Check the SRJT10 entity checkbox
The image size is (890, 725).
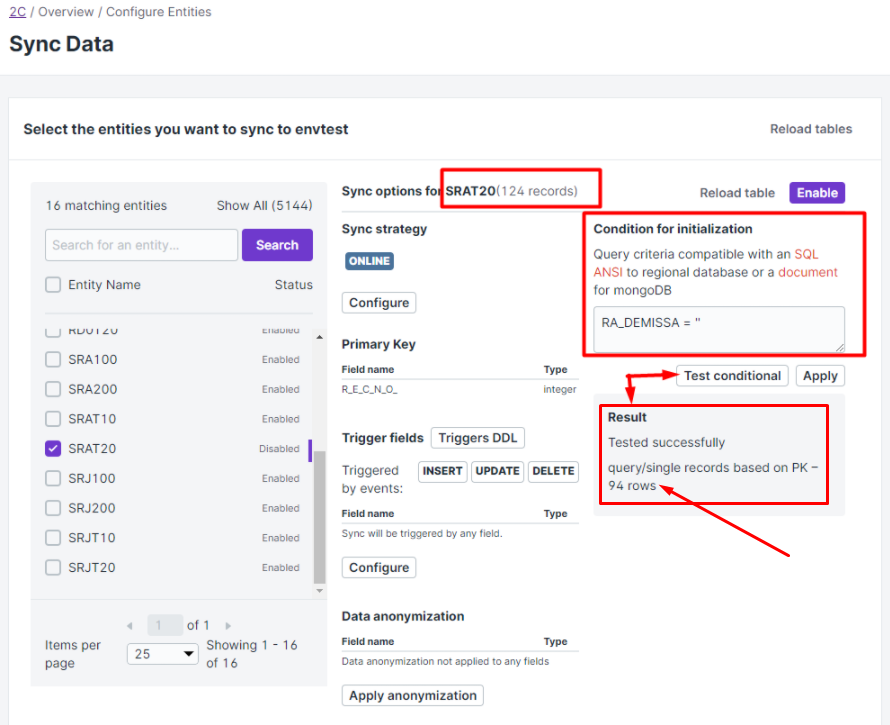53,538
